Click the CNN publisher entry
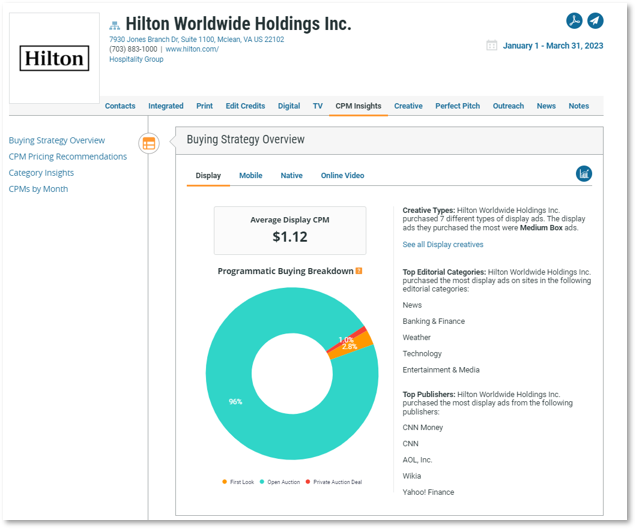The image size is (636, 529). pos(410,444)
